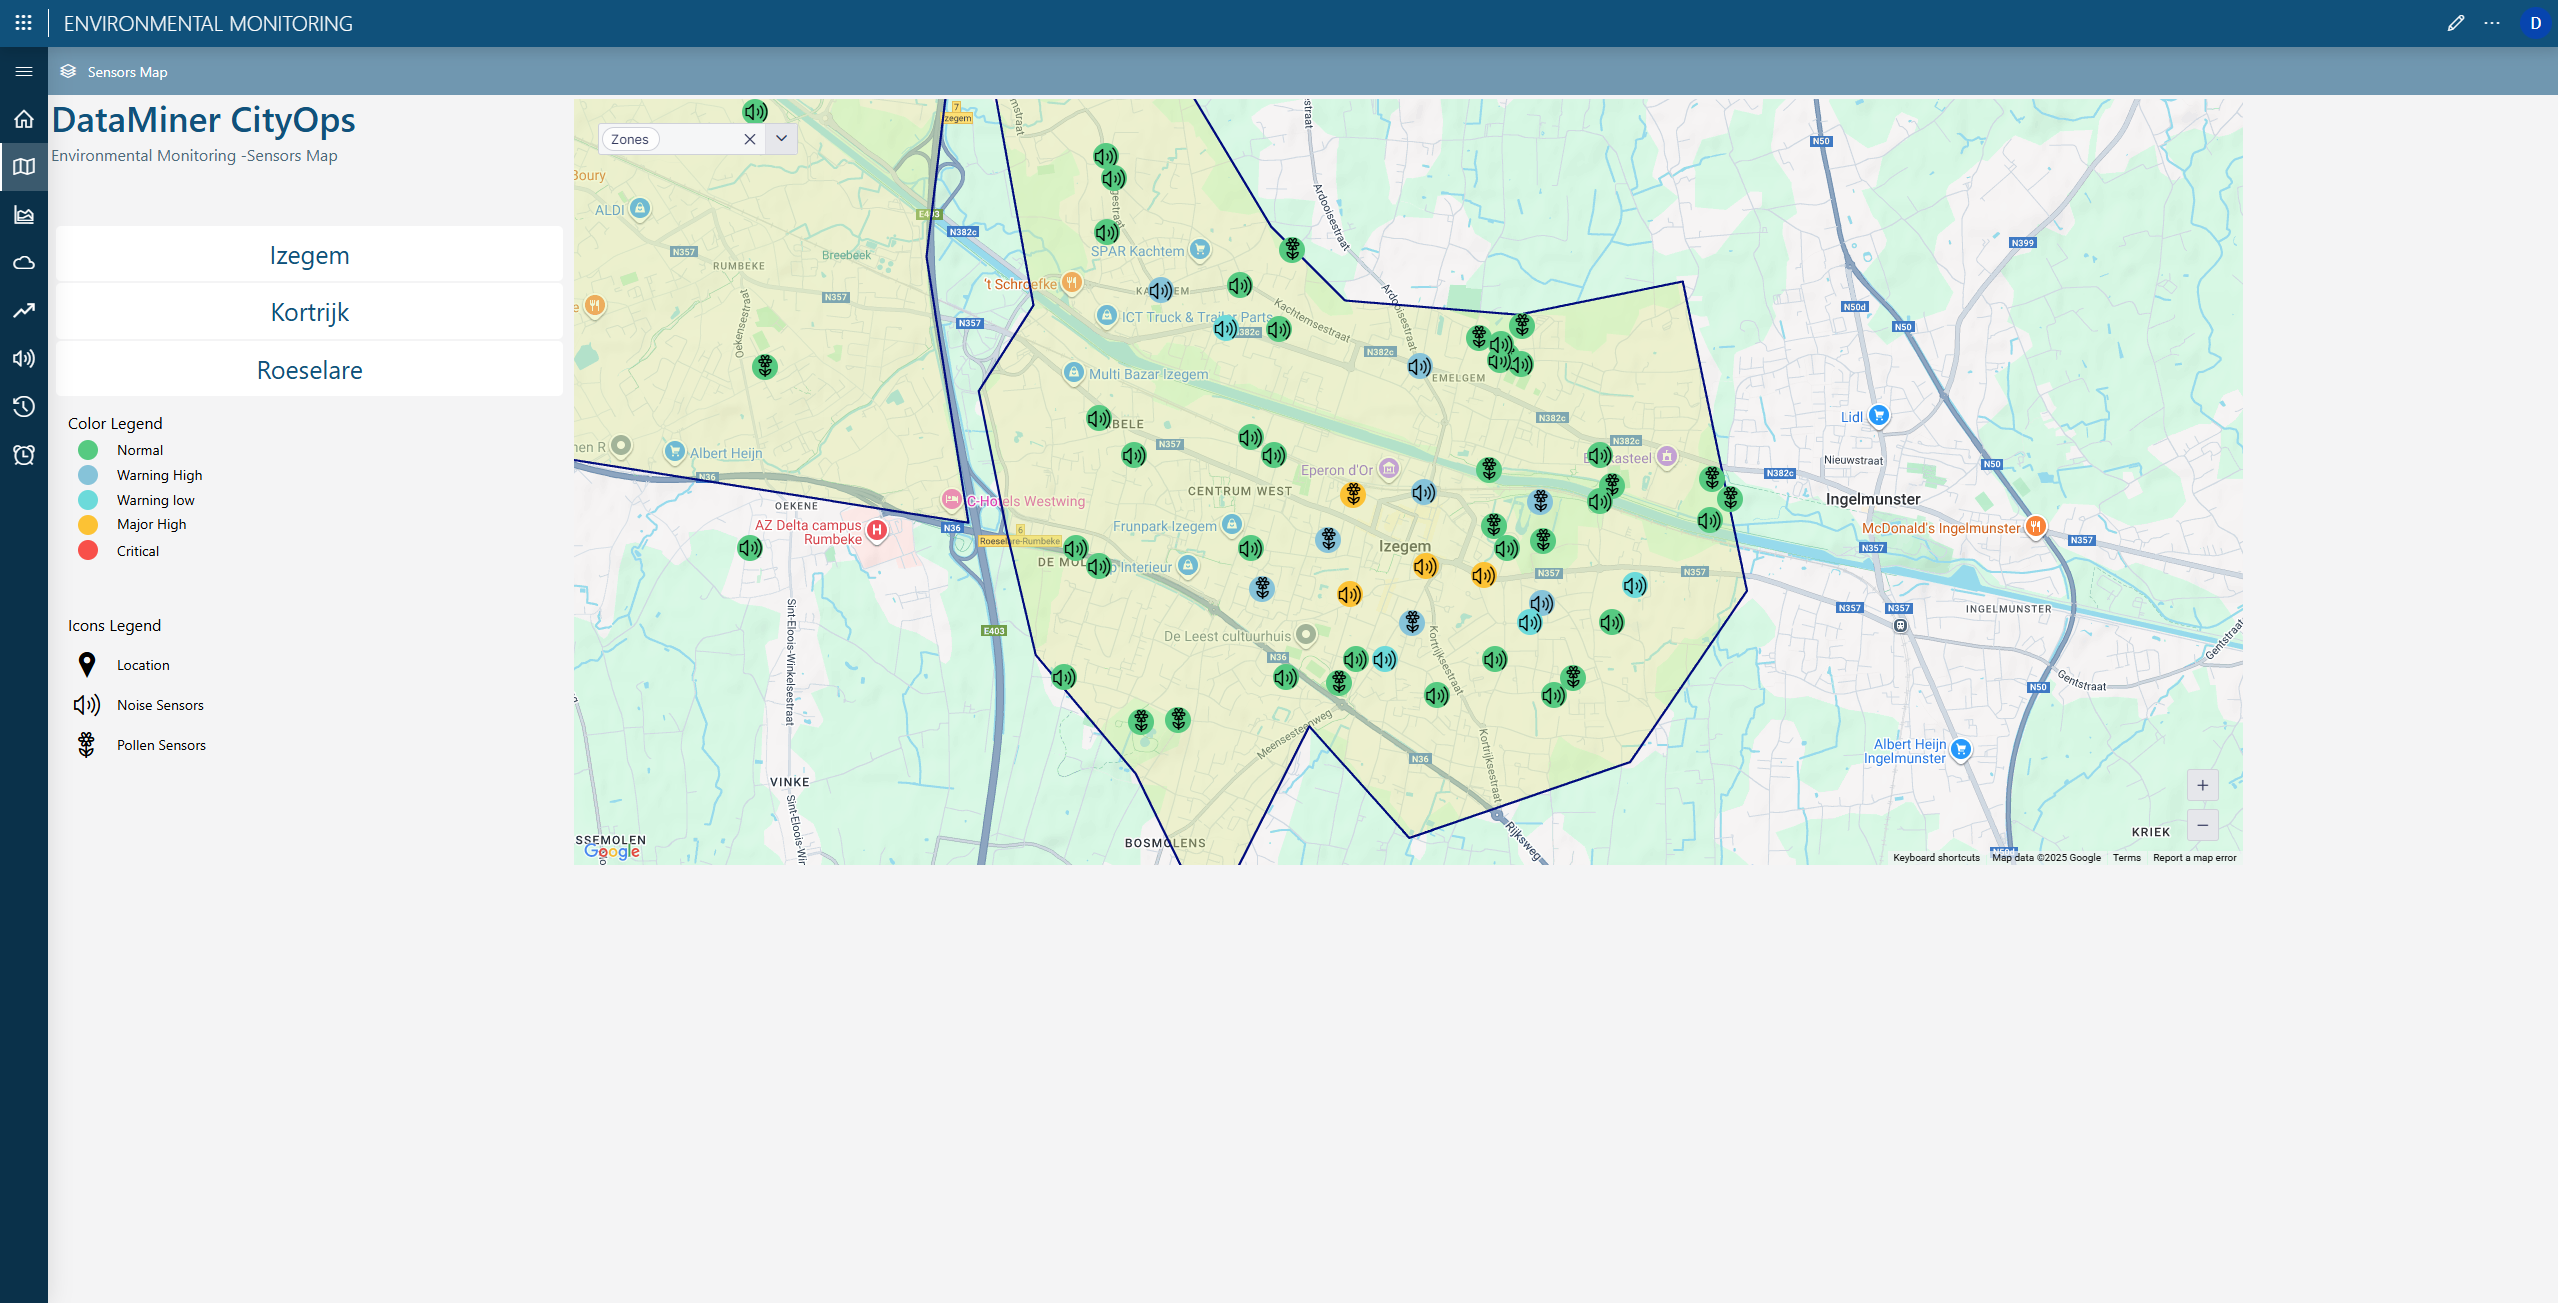Open the Home sidebar icon
This screenshot has width=2558, height=1303.
[24, 120]
